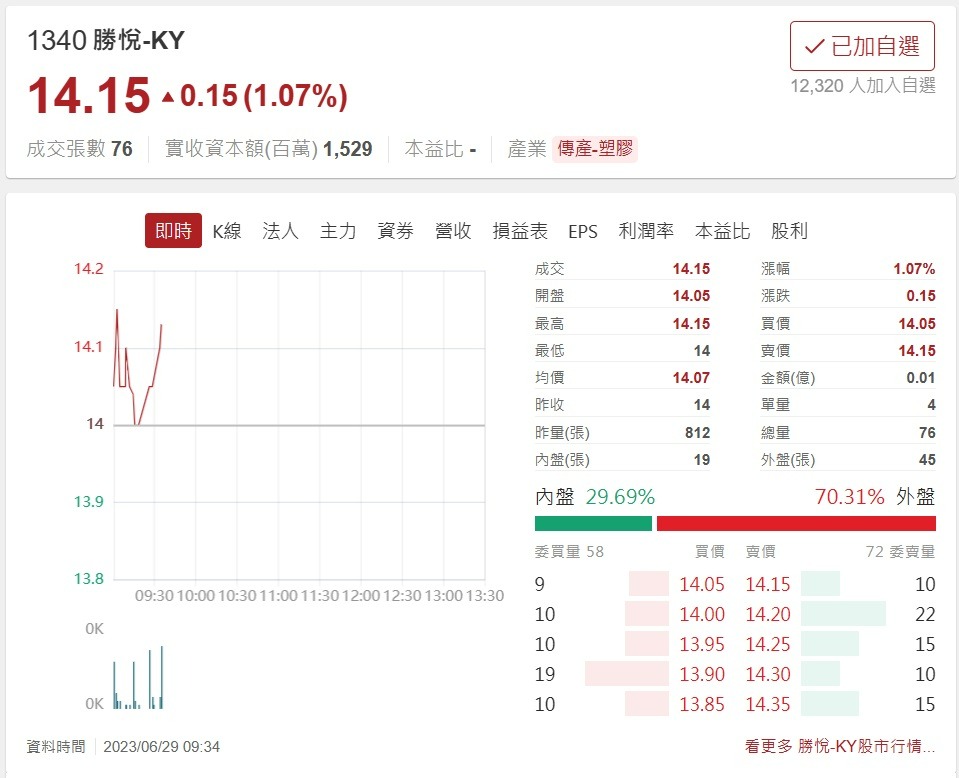Select the 利潤率 tab
Image resolution: width=959 pixels, height=778 pixels.
tap(646, 231)
